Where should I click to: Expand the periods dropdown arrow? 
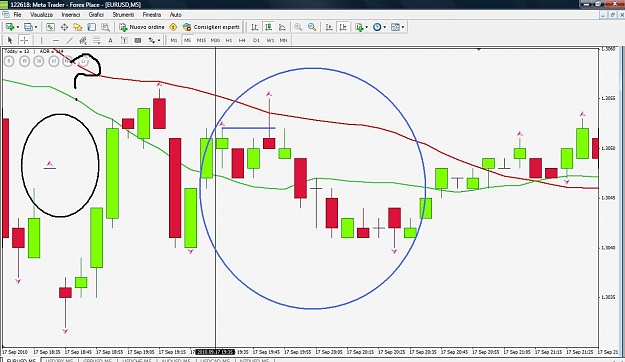[x=385, y=27]
